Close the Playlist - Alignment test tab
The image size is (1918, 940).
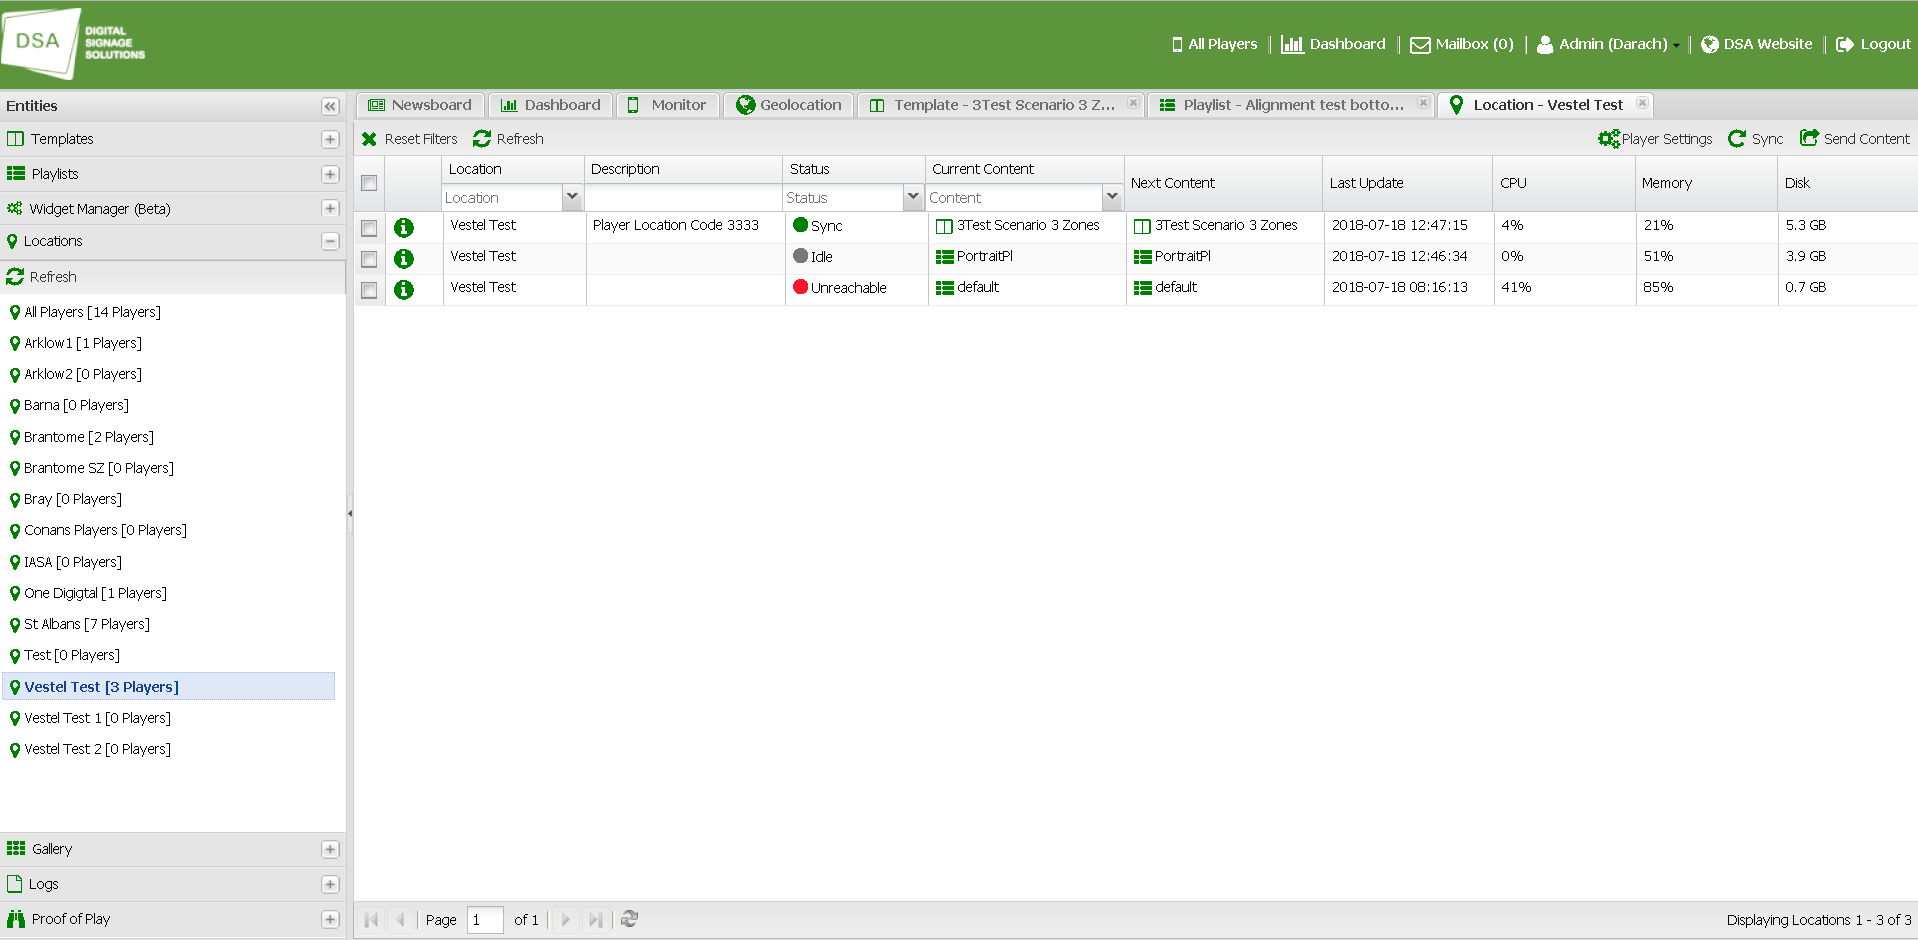click(x=1423, y=103)
